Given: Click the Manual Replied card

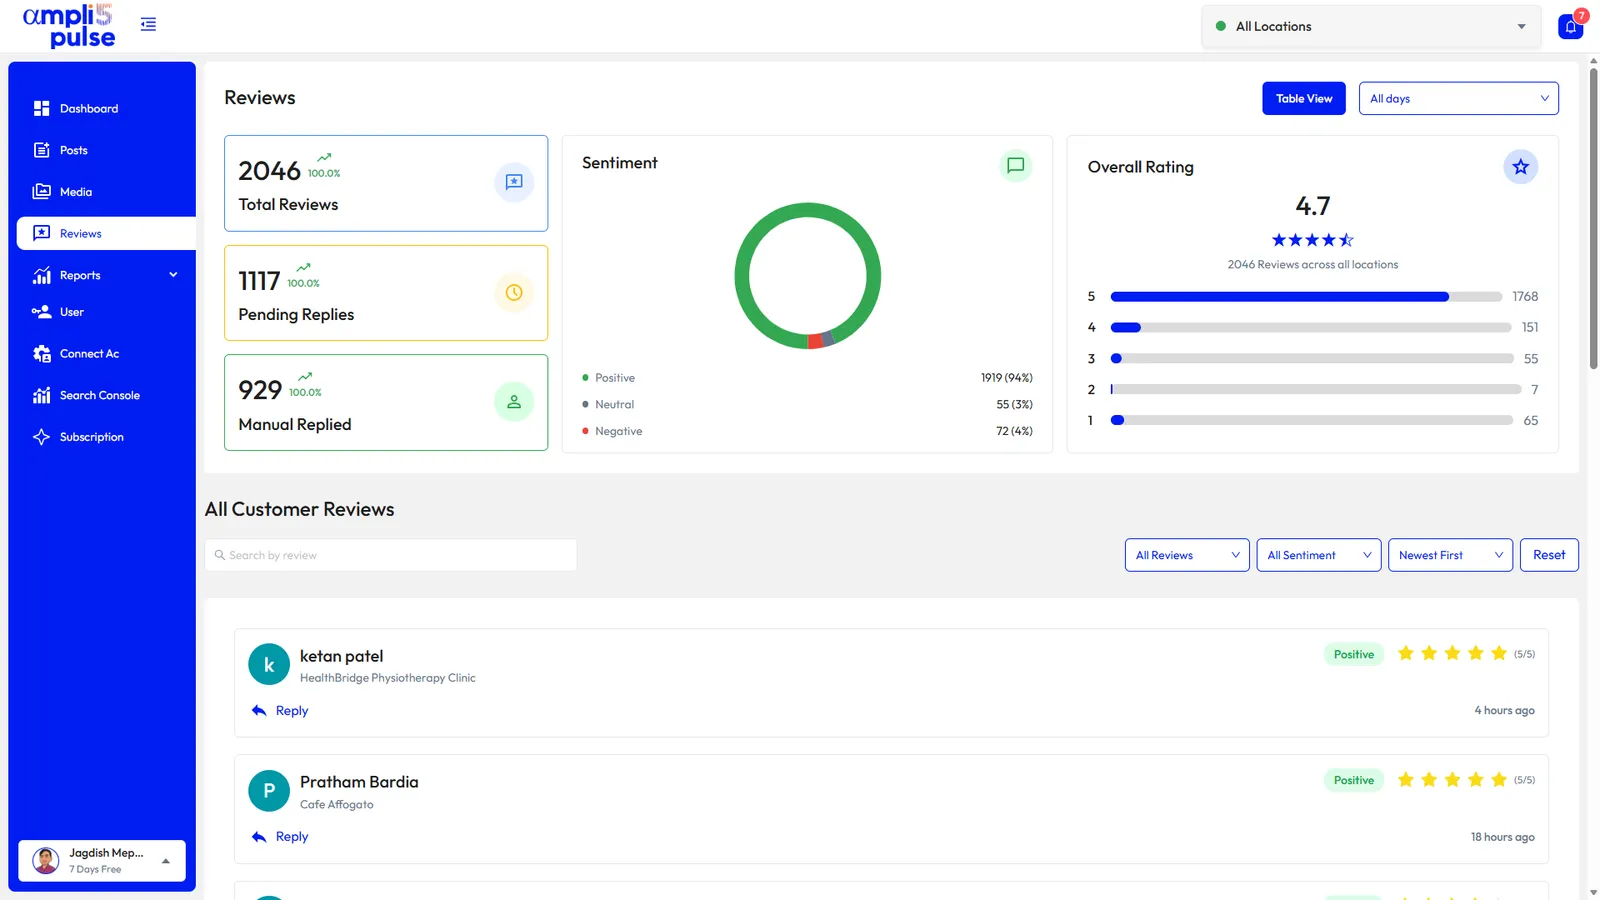Looking at the screenshot, I should 386,402.
